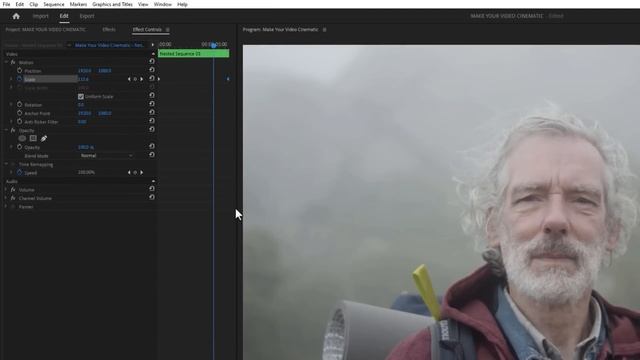Select the Nested Sequence 01 clip bar

click(x=193, y=53)
